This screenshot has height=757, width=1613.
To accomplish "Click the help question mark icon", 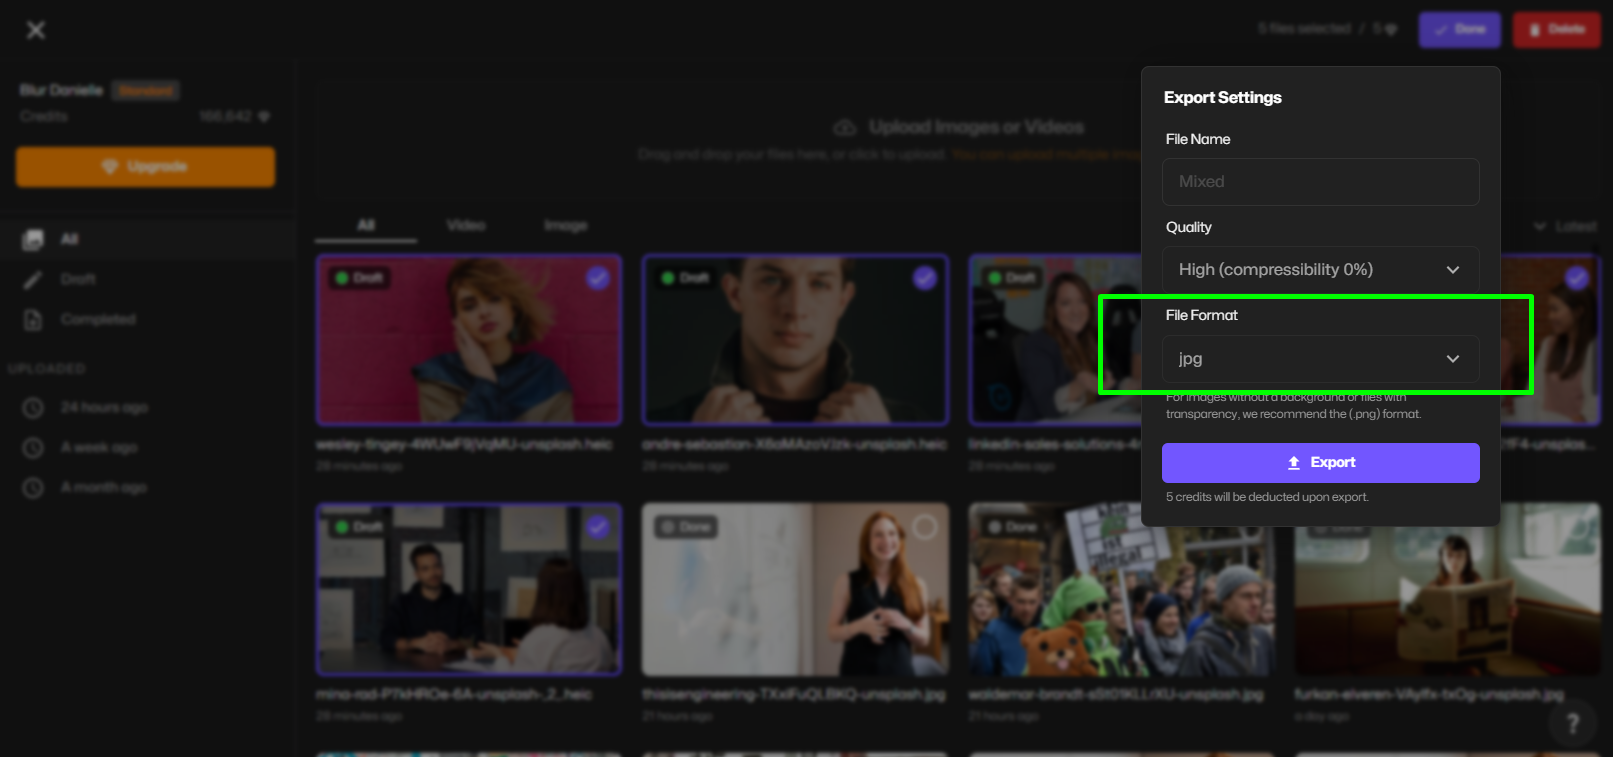I will (x=1572, y=723).
